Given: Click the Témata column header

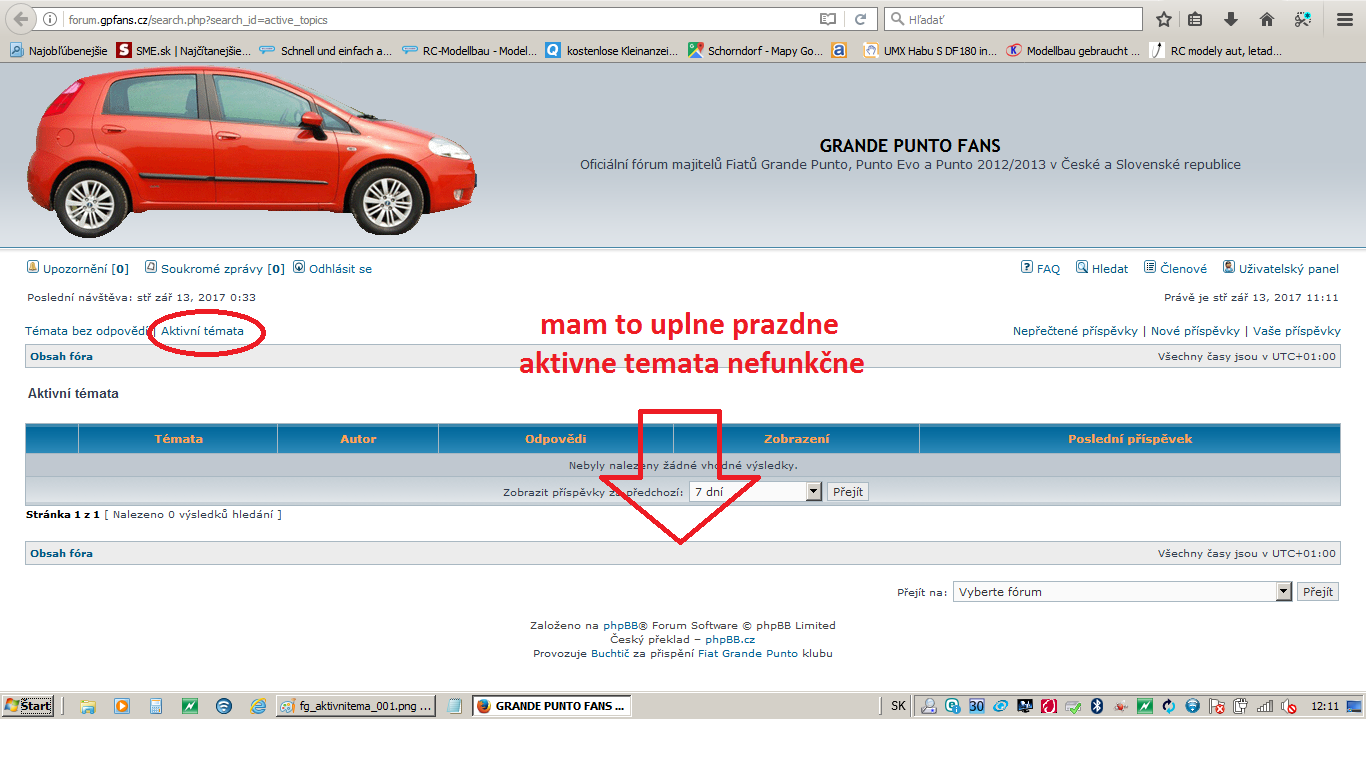Looking at the screenshot, I should coord(178,439).
